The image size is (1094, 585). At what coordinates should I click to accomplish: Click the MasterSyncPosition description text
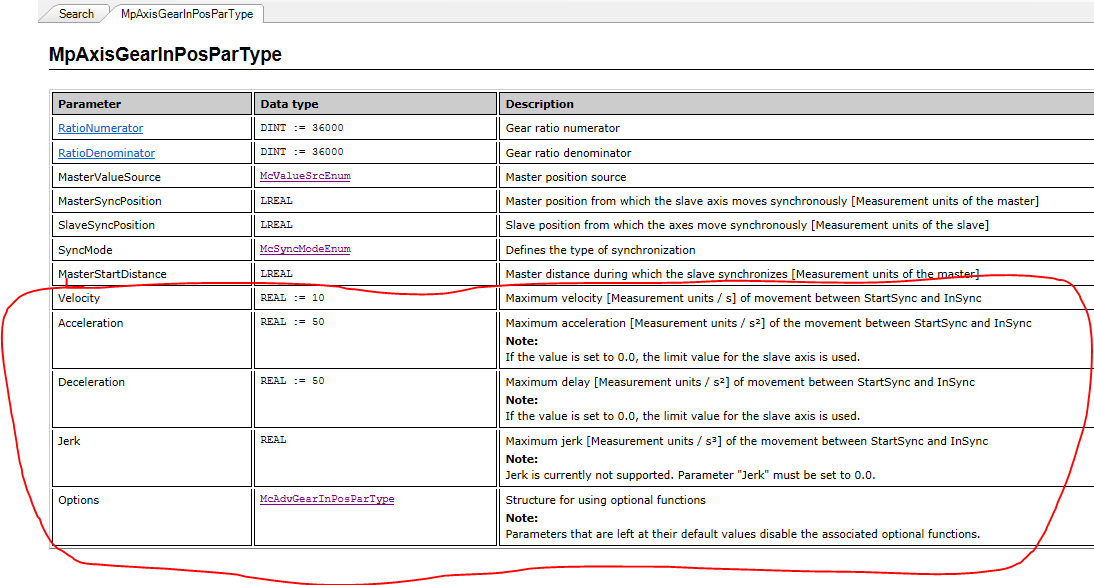pyautogui.click(x=772, y=201)
